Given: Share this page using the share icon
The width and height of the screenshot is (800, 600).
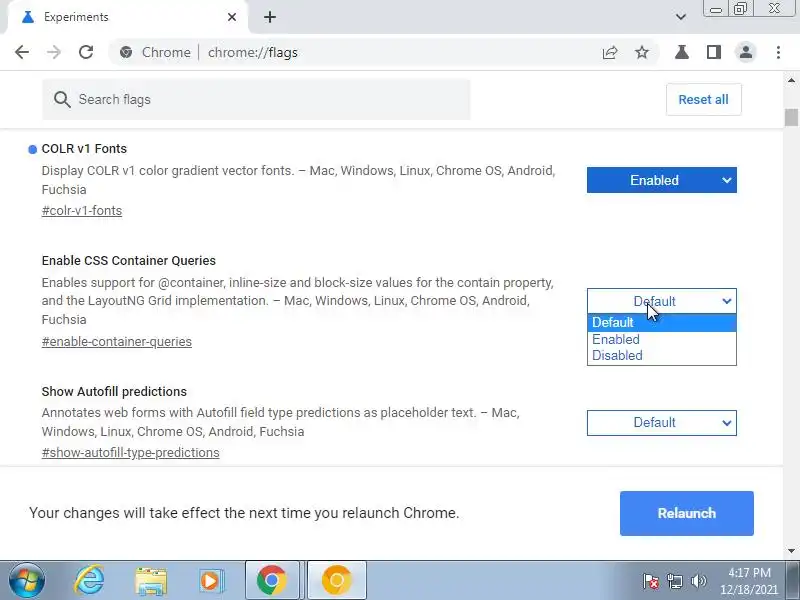Looking at the screenshot, I should coord(610,52).
